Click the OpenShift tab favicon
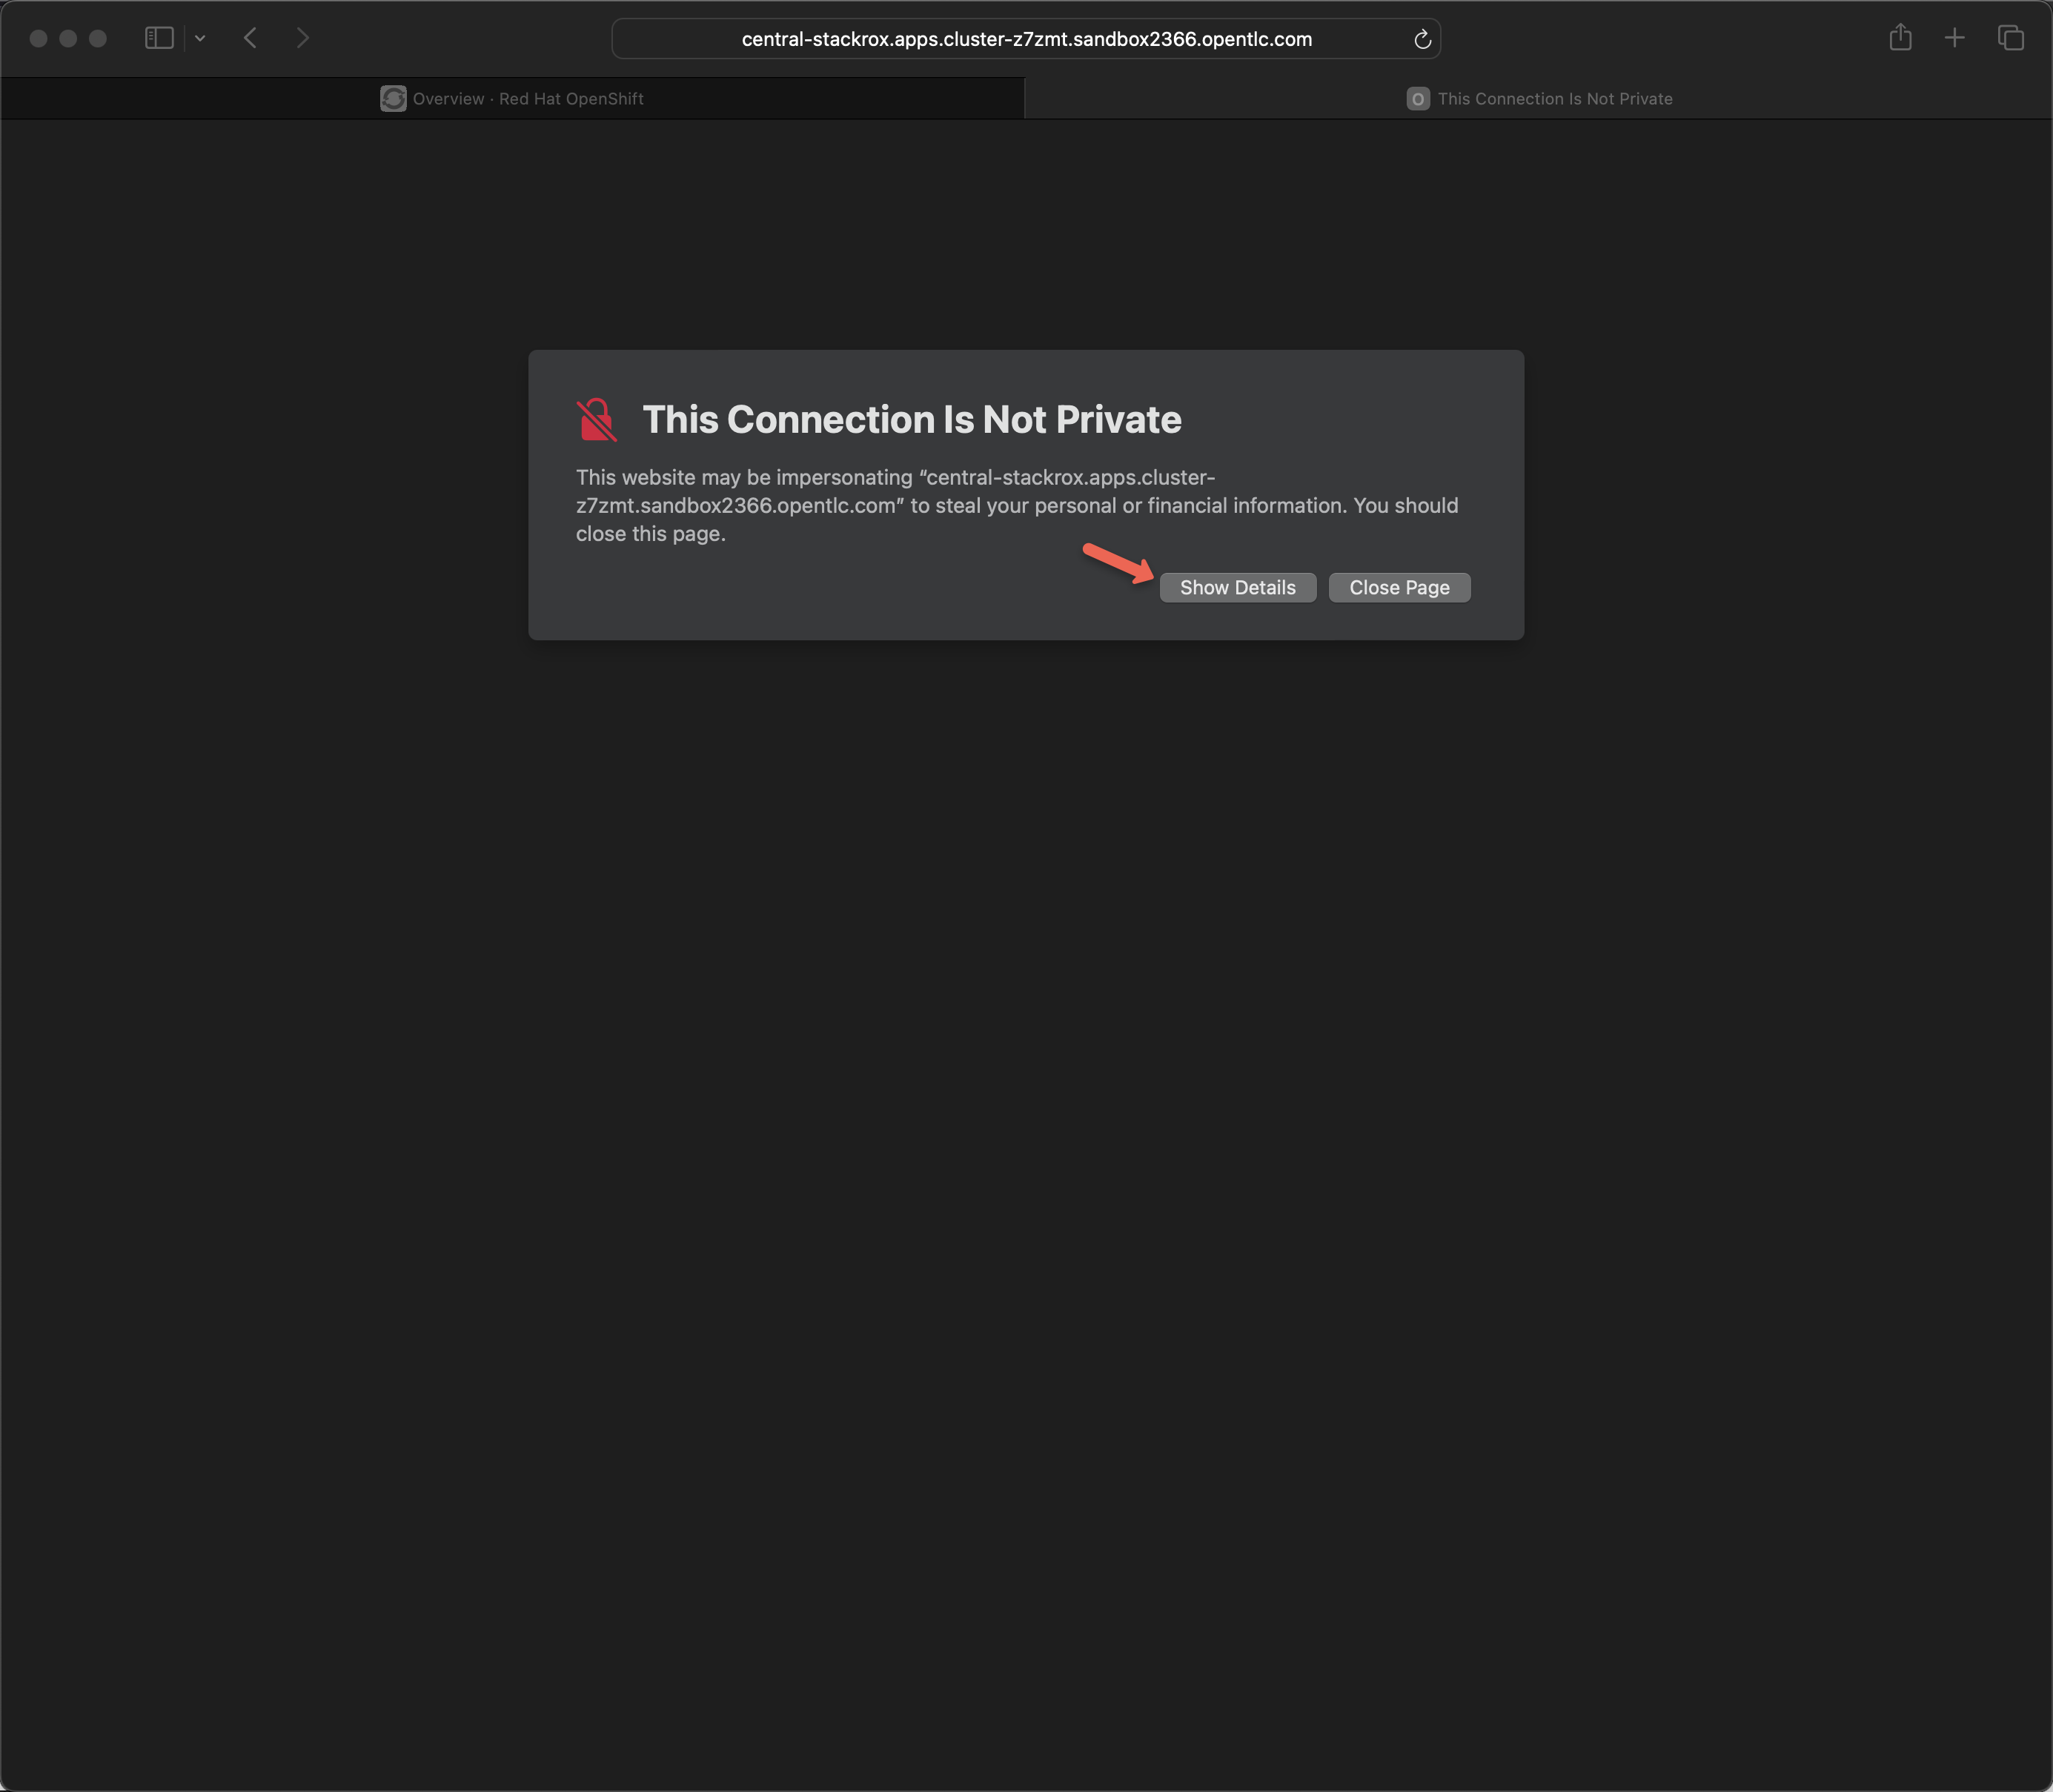 coord(393,99)
